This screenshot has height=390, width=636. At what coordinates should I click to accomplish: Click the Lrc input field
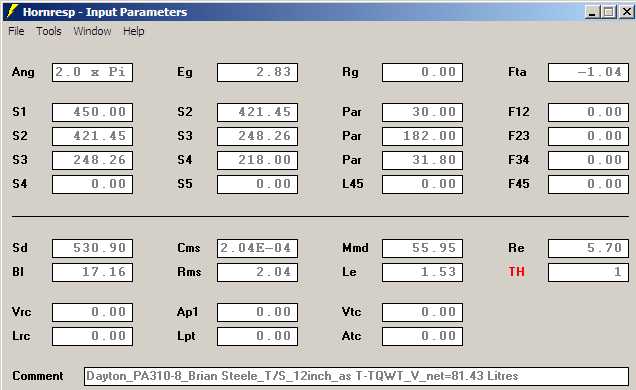pyautogui.click(x=92, y=336)
